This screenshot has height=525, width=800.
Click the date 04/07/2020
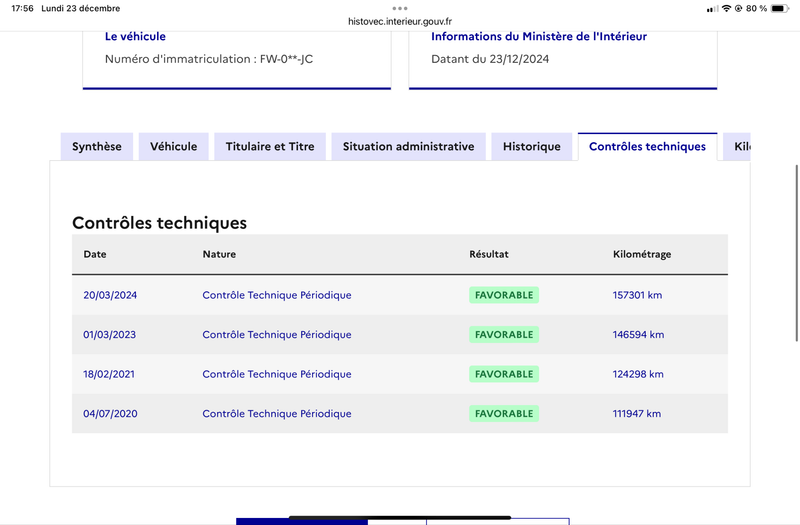click(110, 414)
